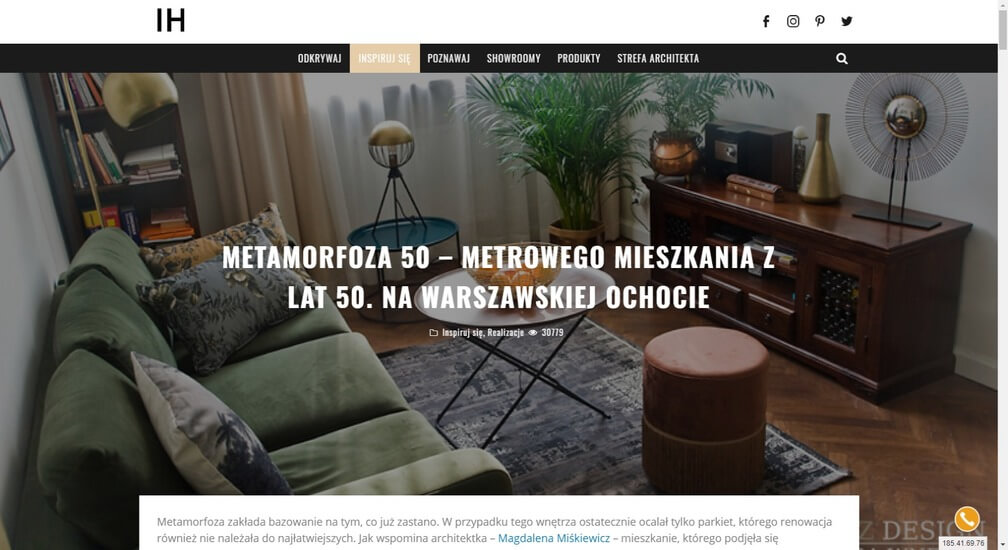
Task: Click the eye views counter icon
Action: pyautogui.click(x=532, y=333)
